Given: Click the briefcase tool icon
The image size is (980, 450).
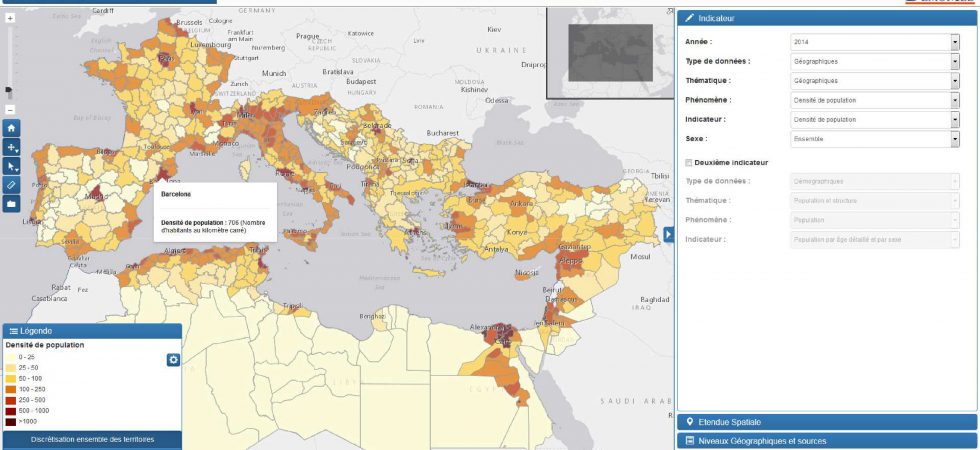Looking at the screenshot, I should click(11, 204).
